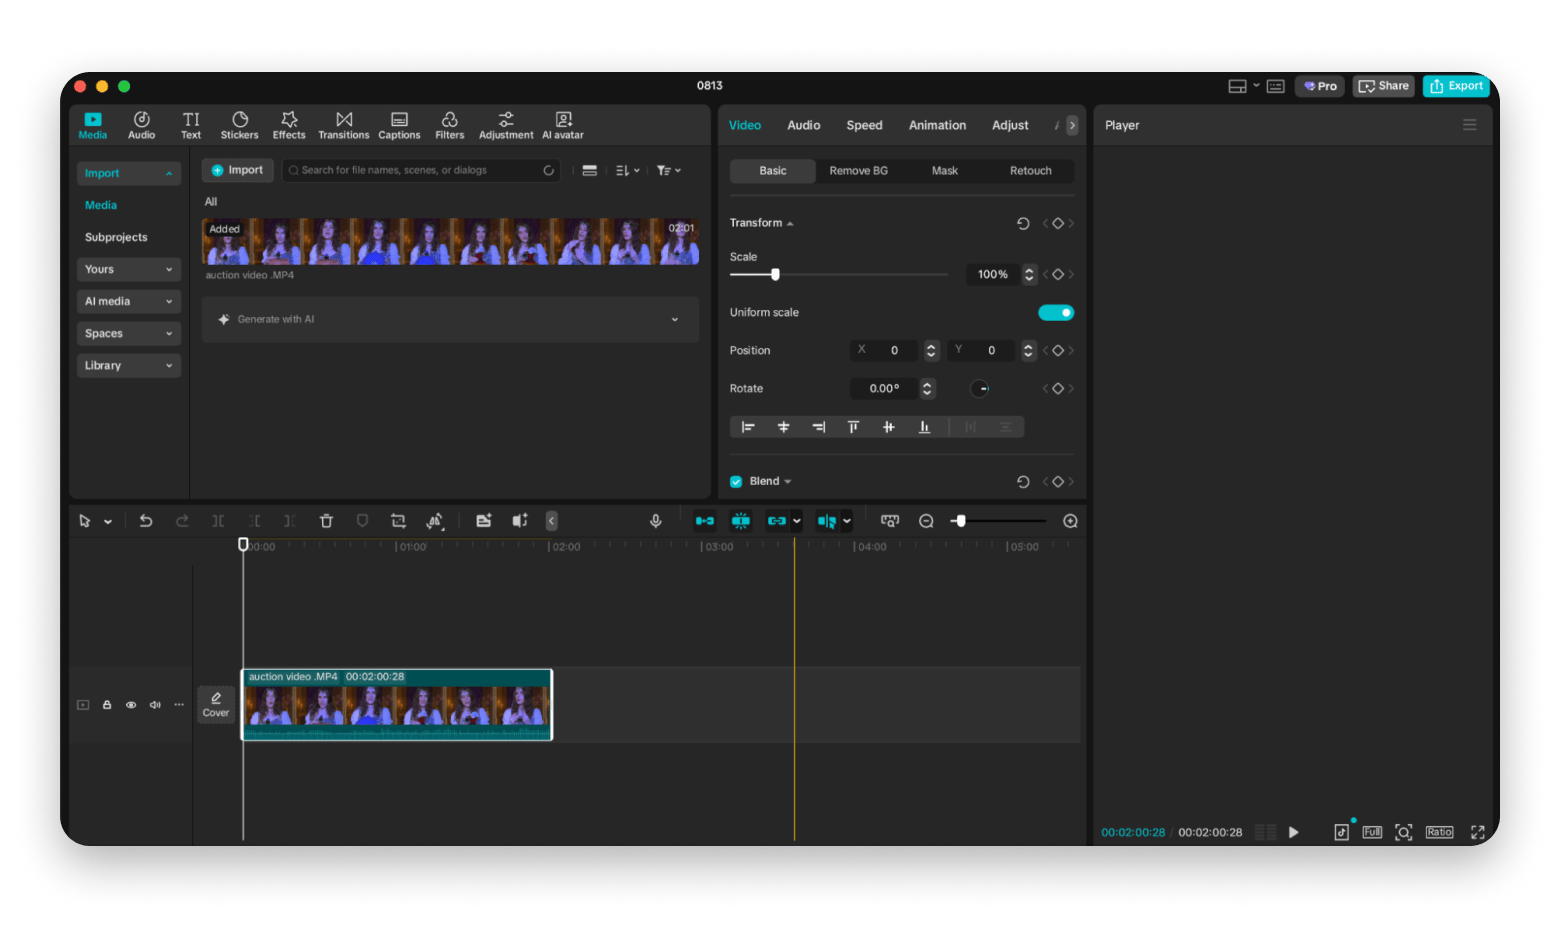Hide the video track with eye icon
This screenshot has height=926, width=1560.
tap(131, 705)
